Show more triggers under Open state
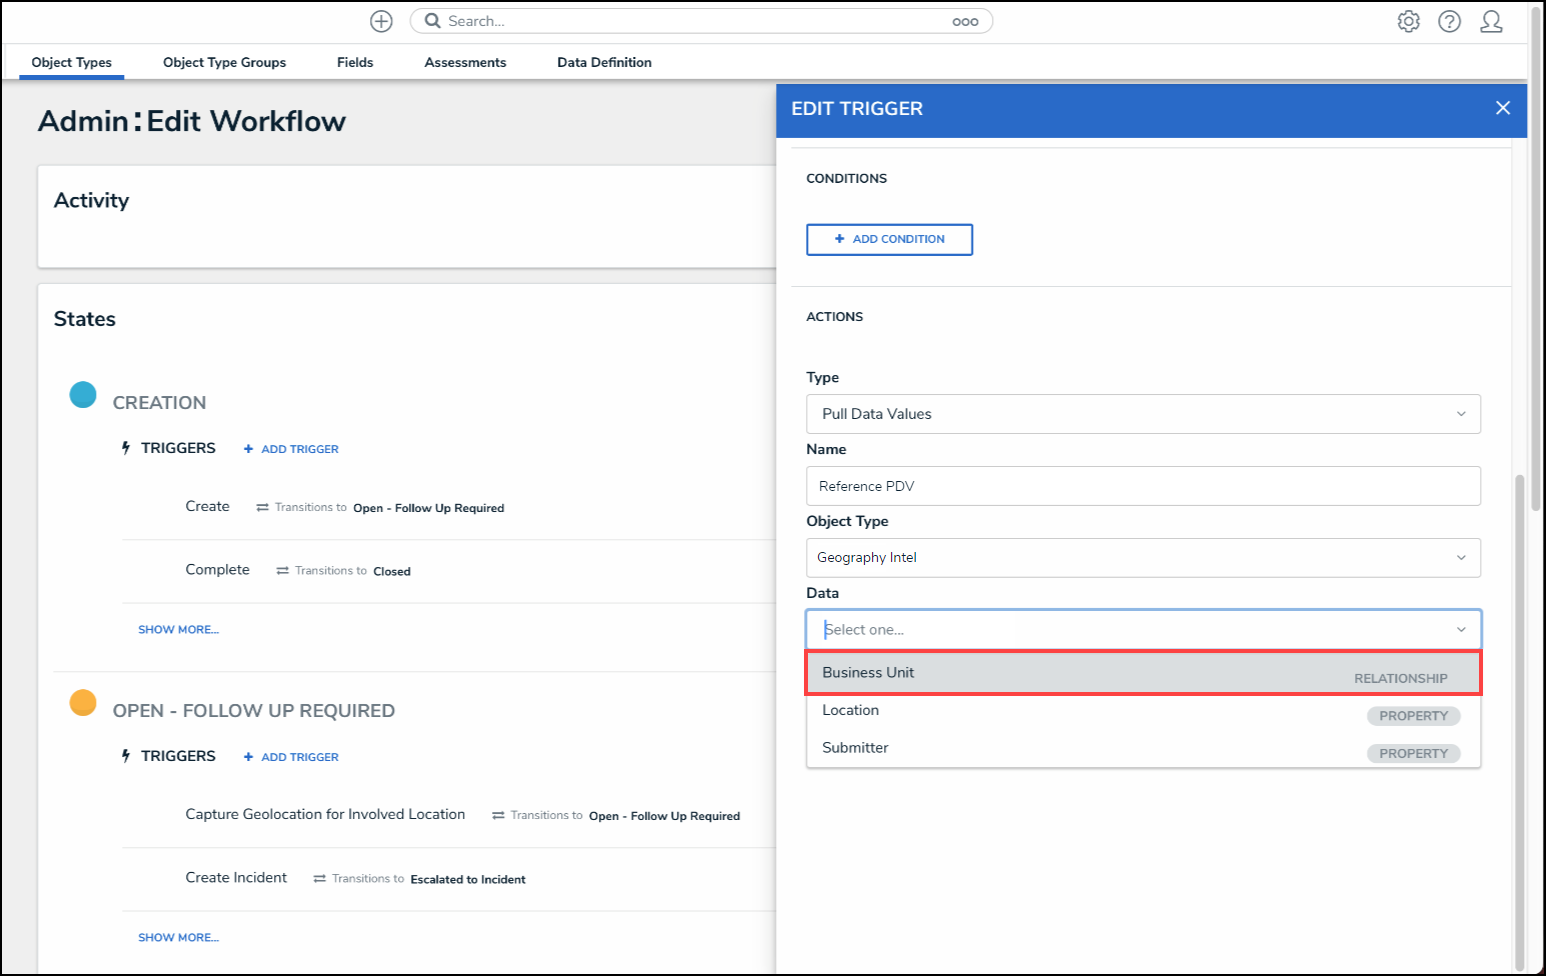Screen dimensions: 1546x976 pos(178,937)
